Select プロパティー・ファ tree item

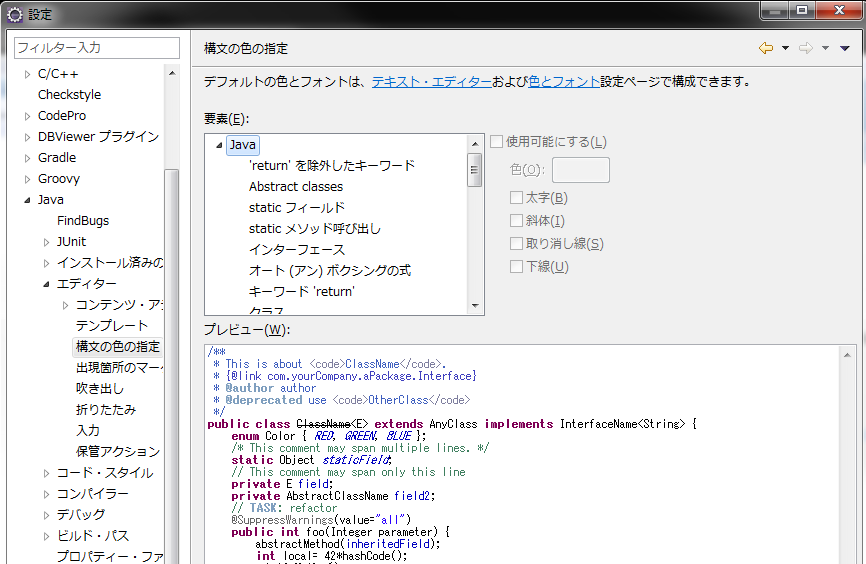[x=110, y=556]
